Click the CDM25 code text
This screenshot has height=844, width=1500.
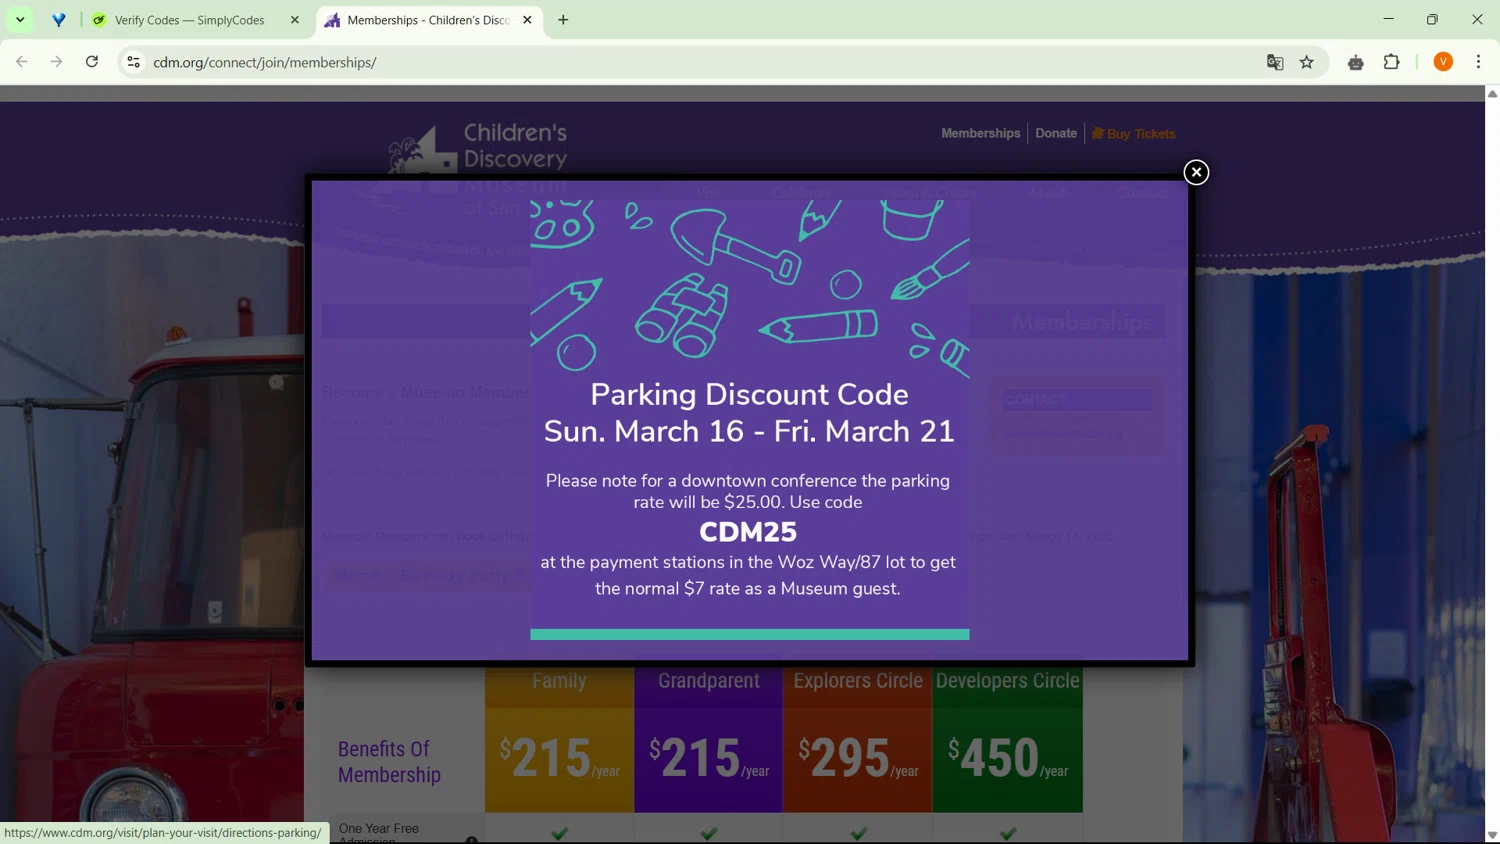[x=748, y=532]
